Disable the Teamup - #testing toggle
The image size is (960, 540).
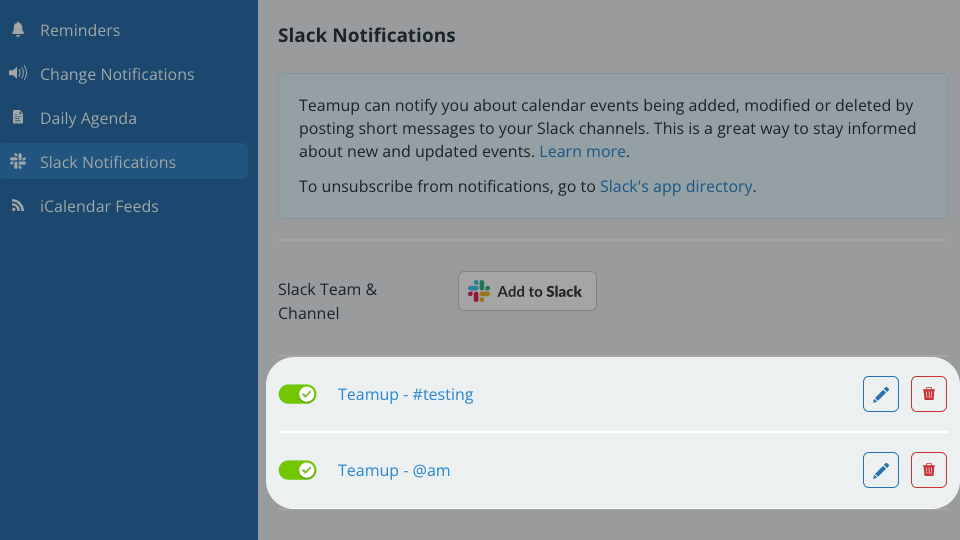click(x=298, y=394)
